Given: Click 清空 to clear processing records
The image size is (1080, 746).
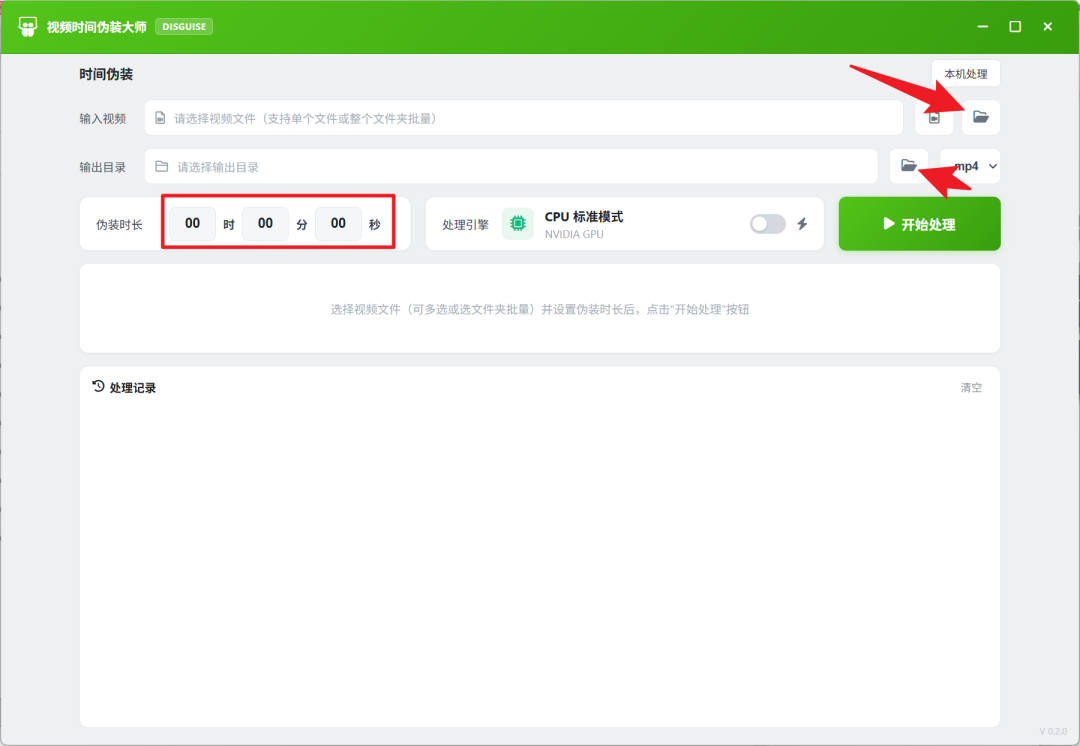Looking at the screenshot, I should [971, 388].
